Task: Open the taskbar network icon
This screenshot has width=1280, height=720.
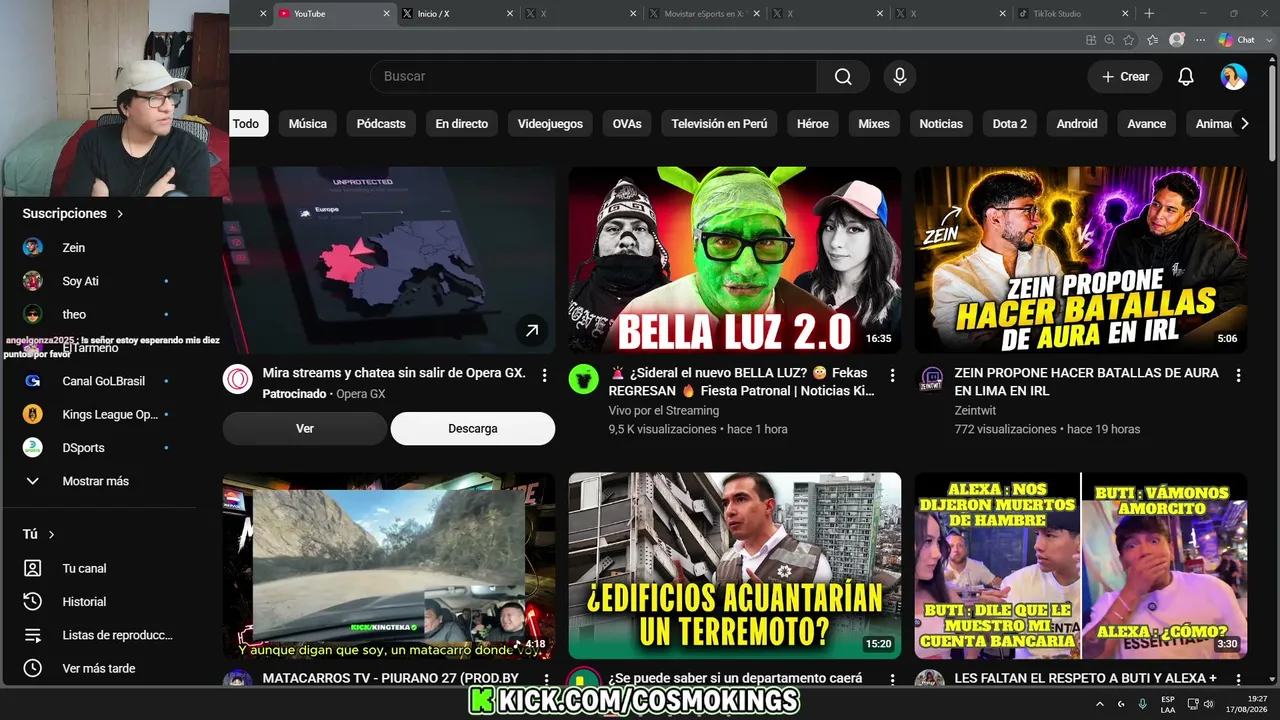Action: pyautogui.click(x=1192, y=704)
